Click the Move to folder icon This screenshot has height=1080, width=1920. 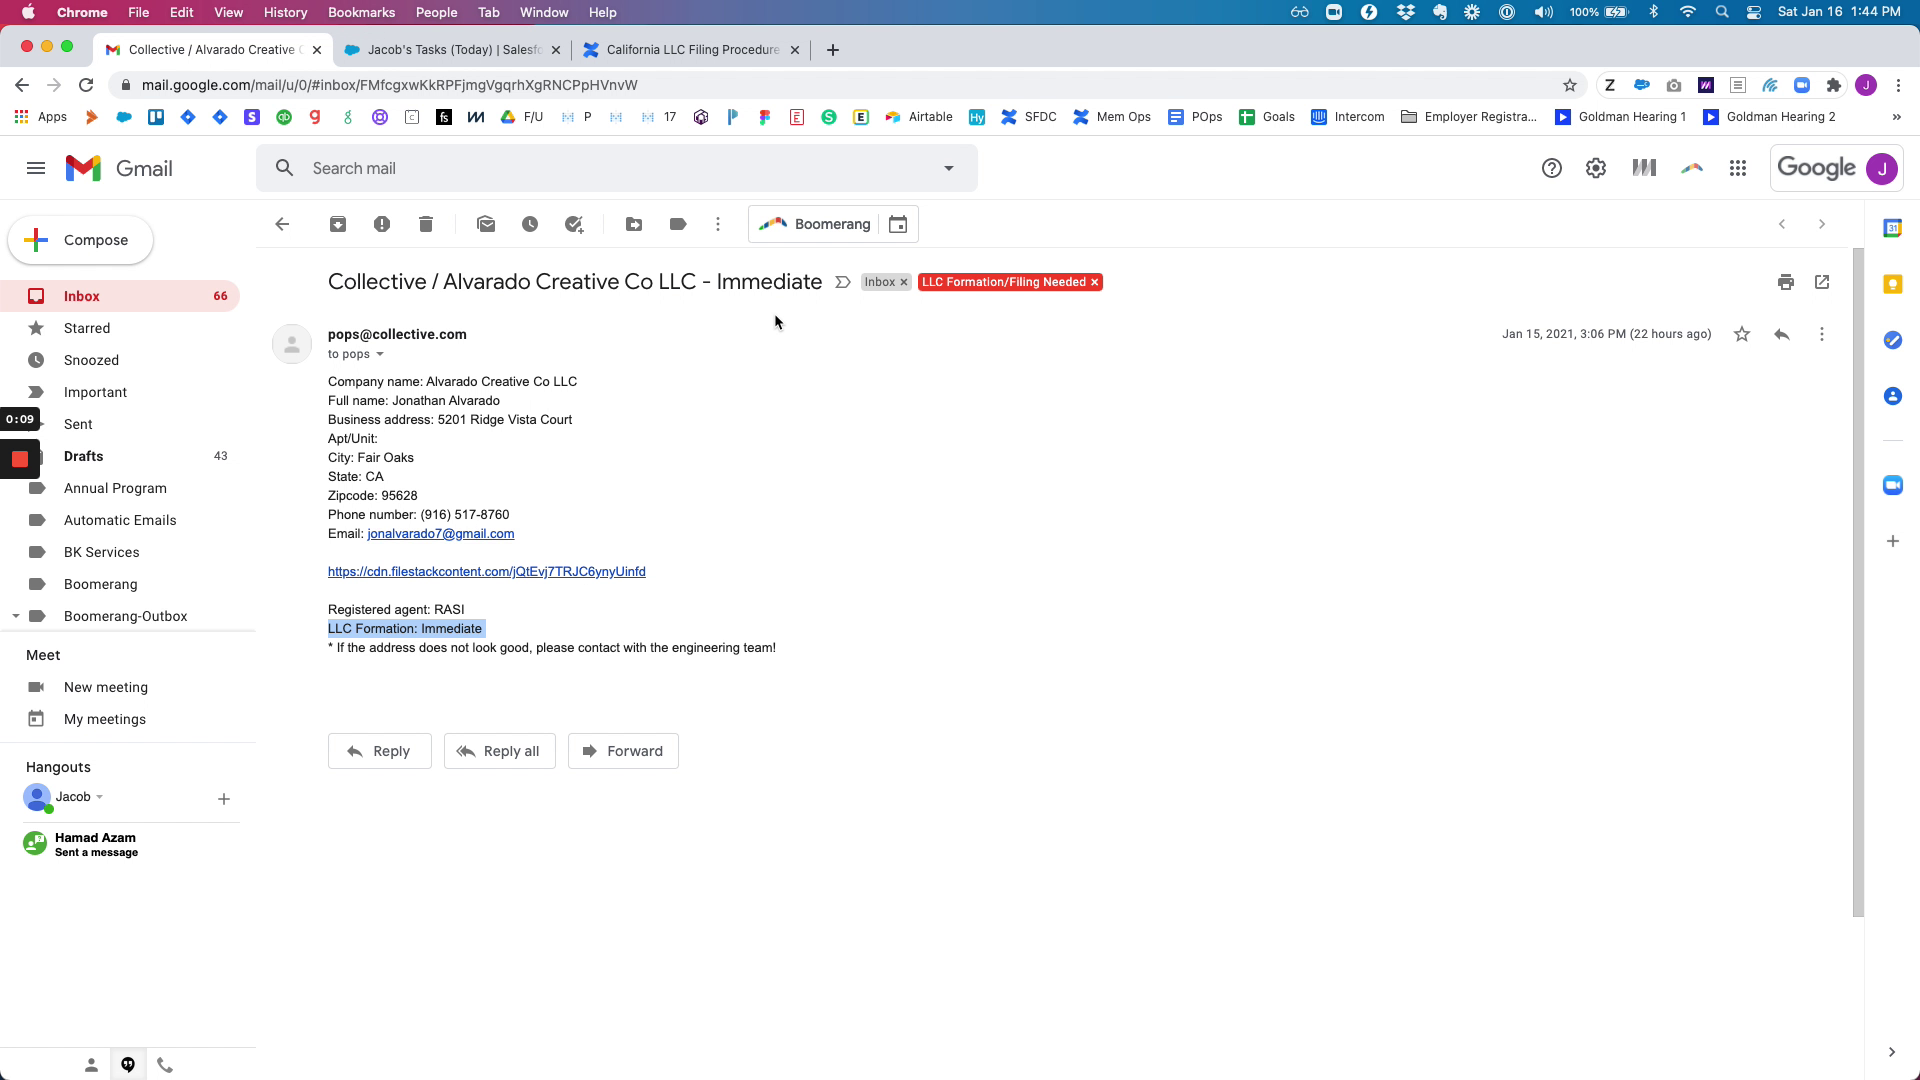[634, 224]
